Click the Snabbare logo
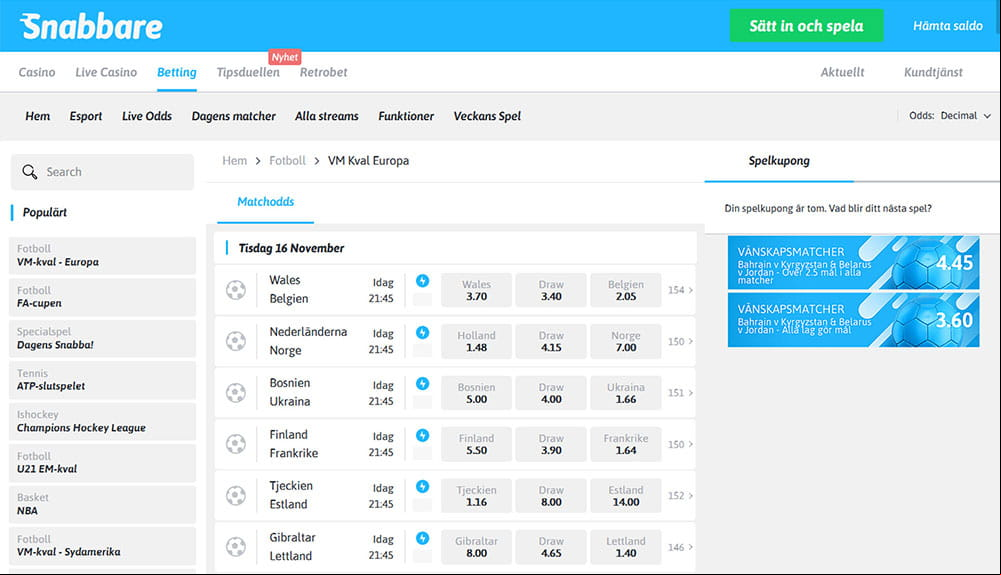 [91, 26]
